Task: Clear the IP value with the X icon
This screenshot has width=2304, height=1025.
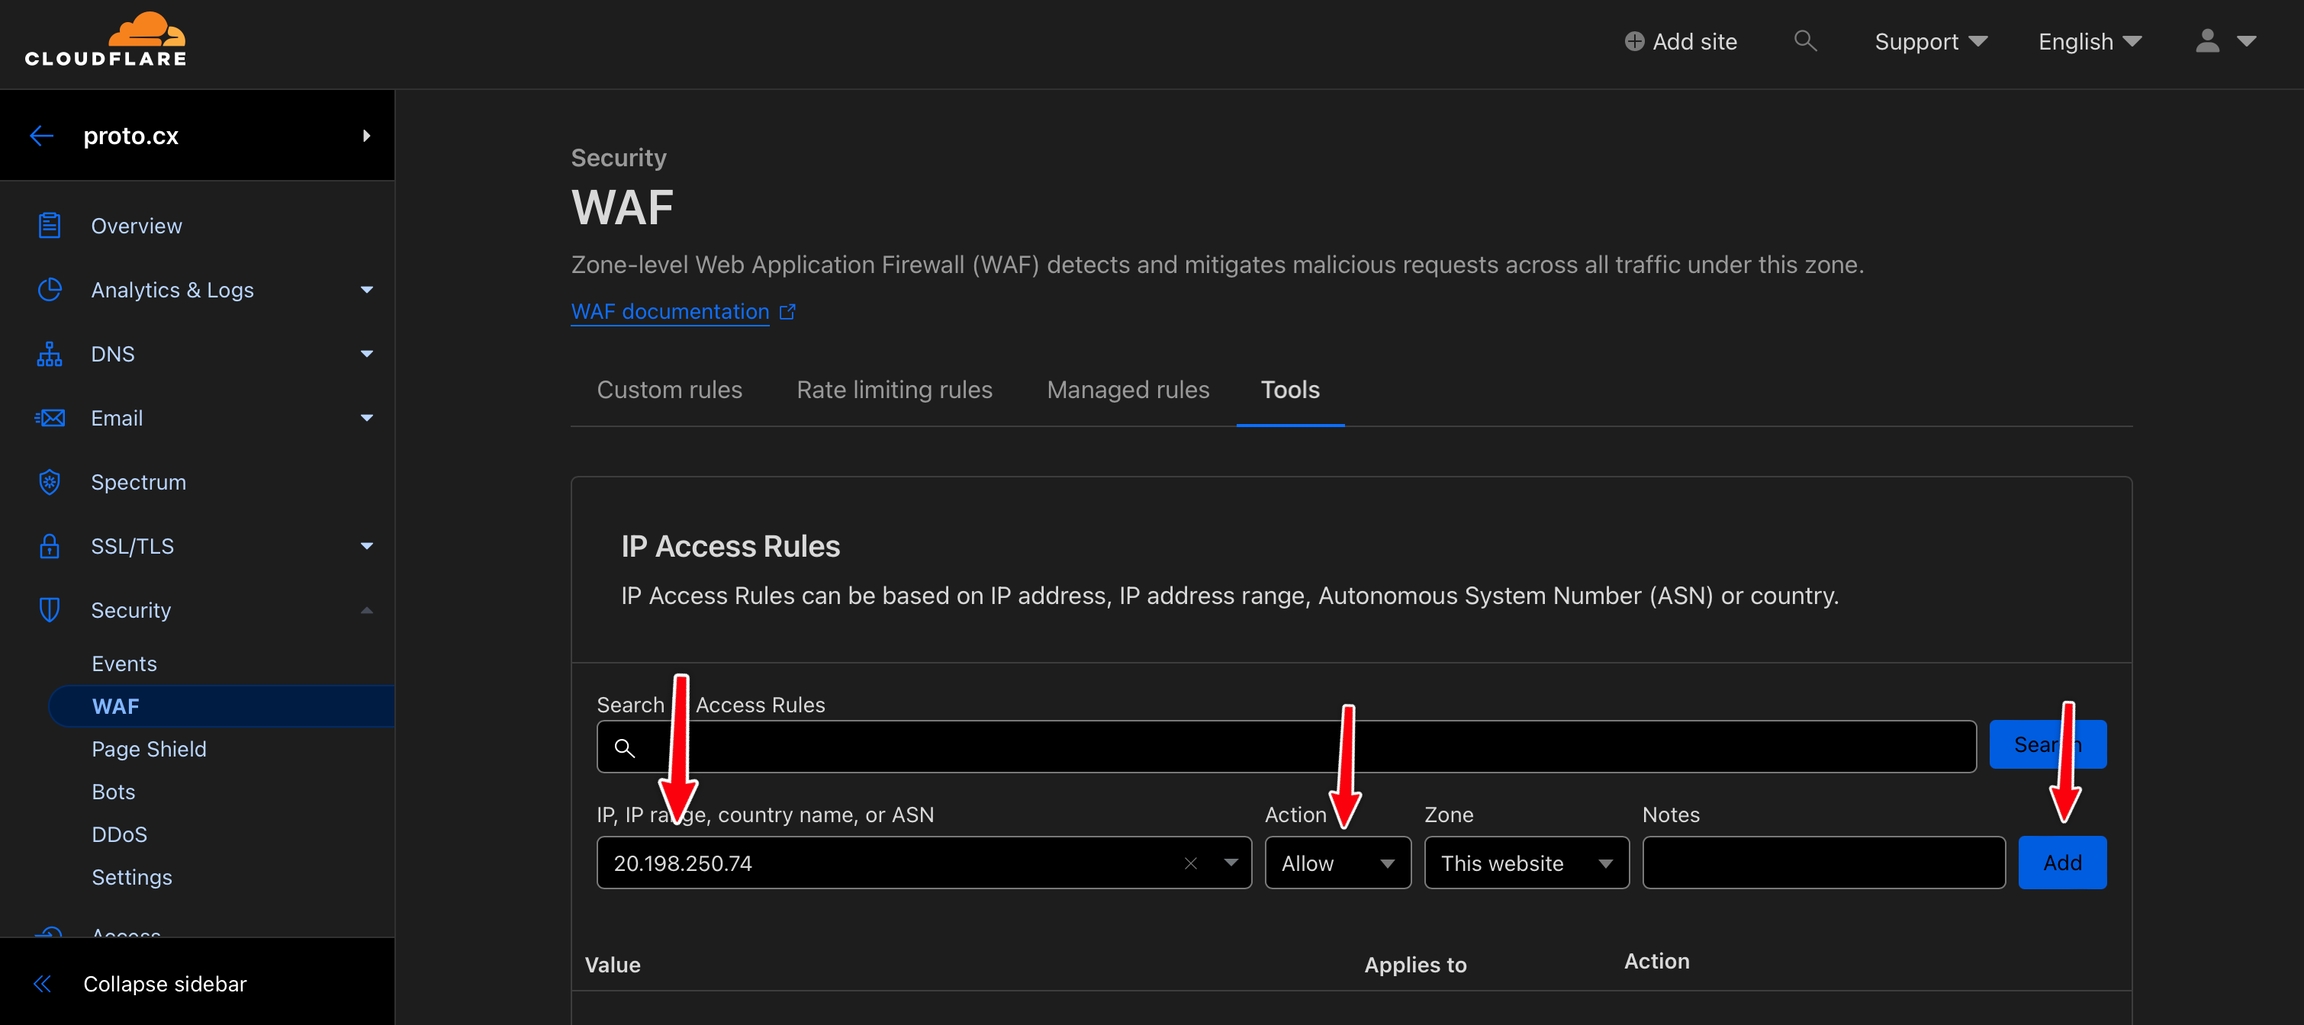Action: coord(1190,863)
